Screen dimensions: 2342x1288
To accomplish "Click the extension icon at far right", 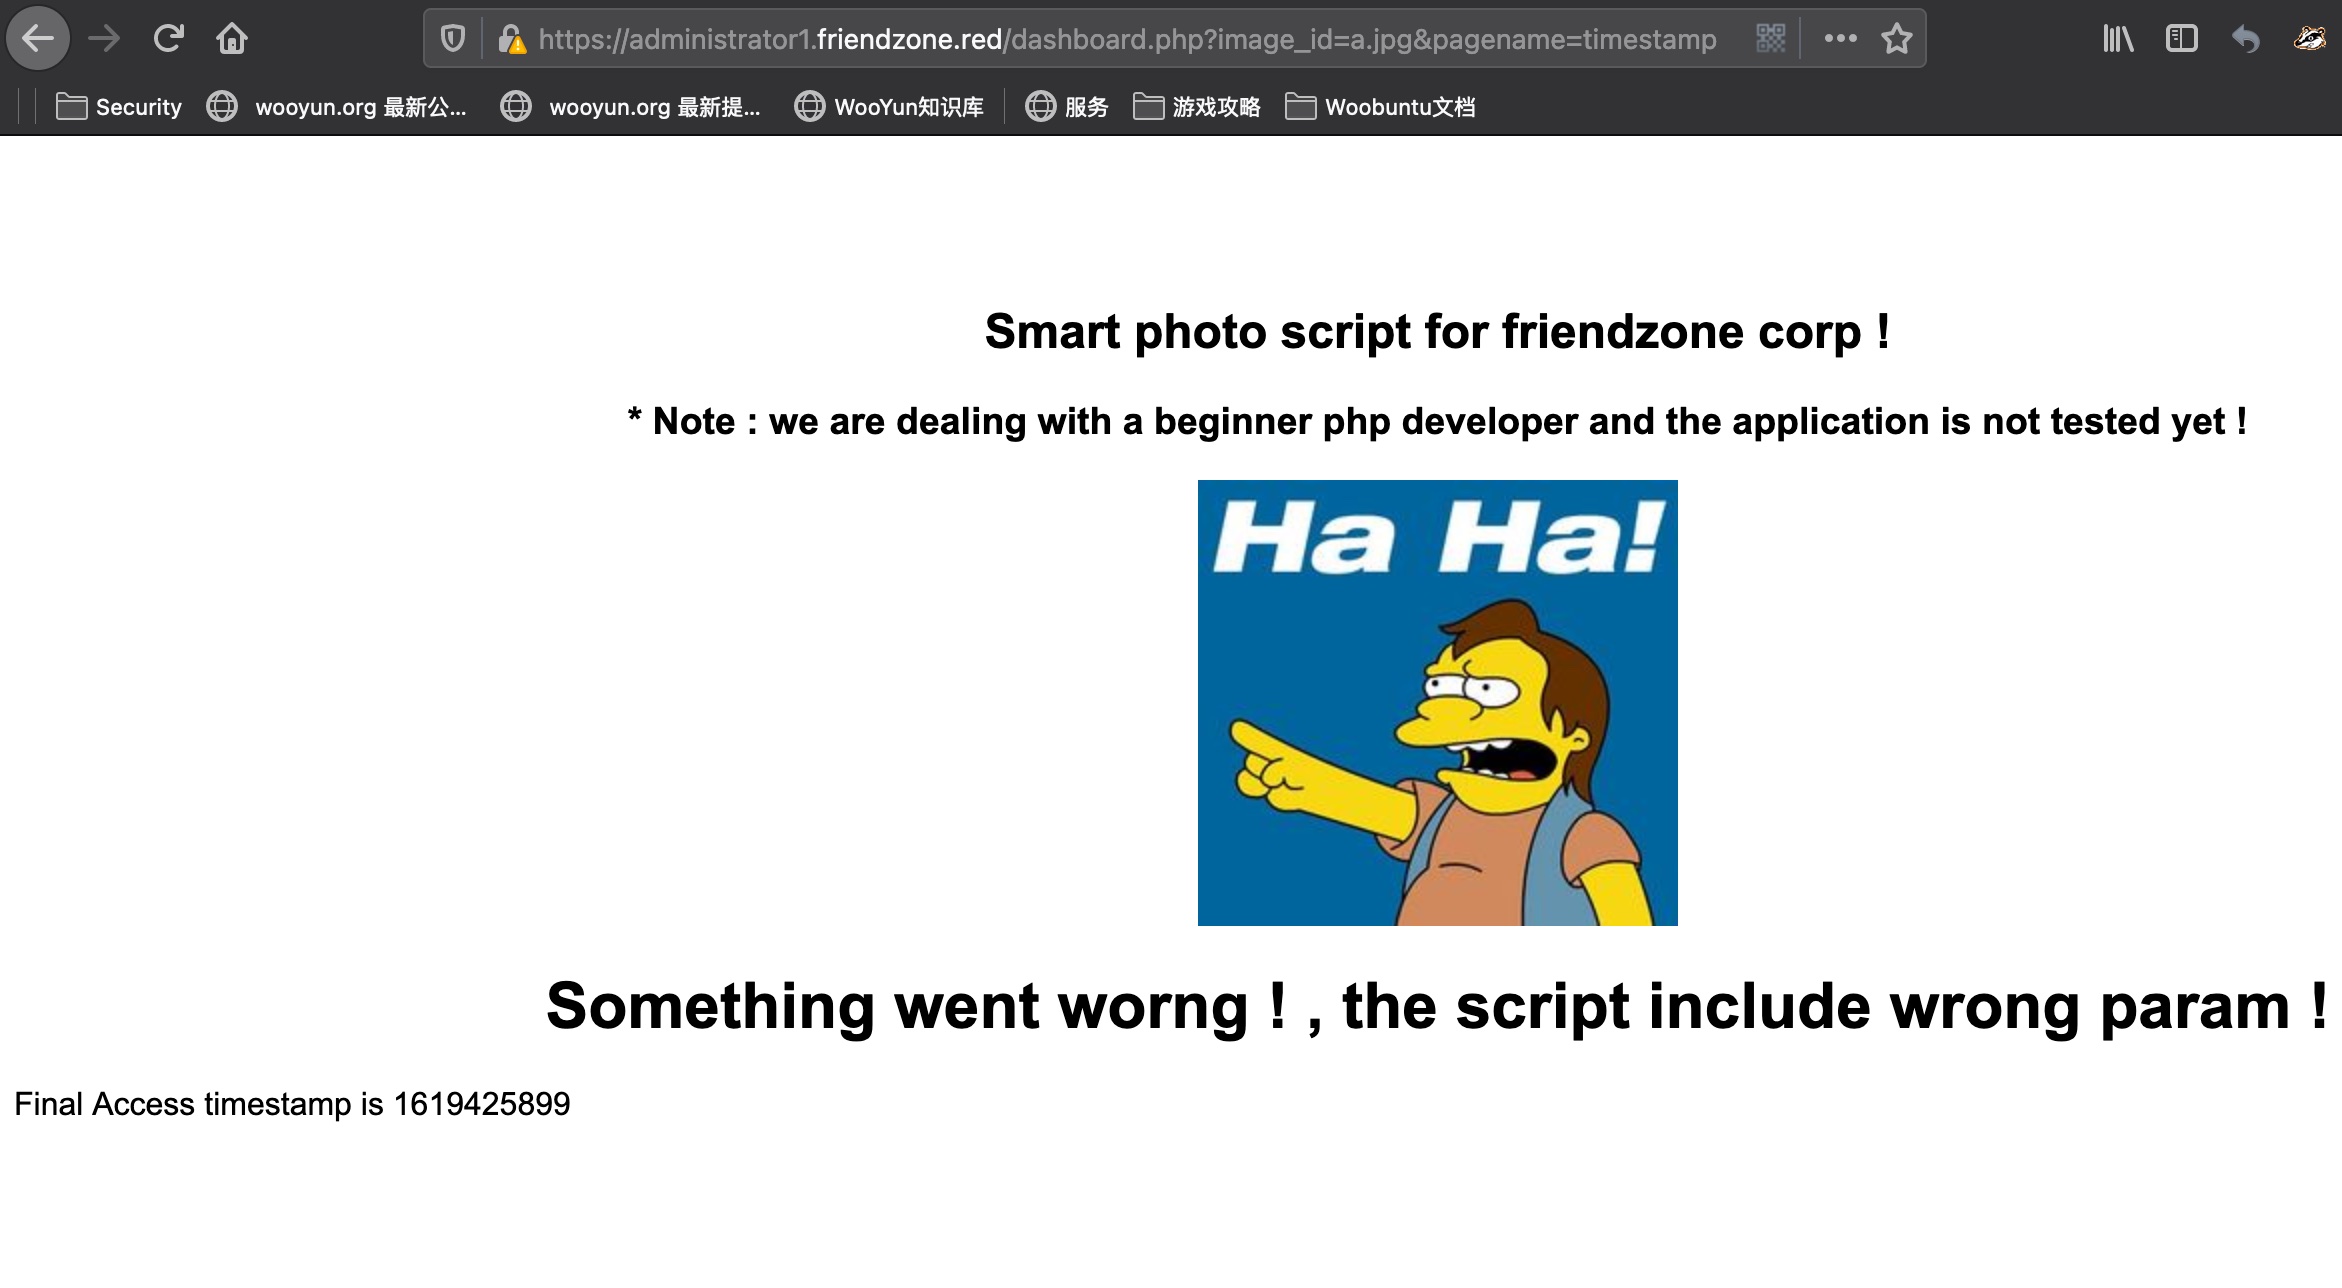I will coord(2309,39).
